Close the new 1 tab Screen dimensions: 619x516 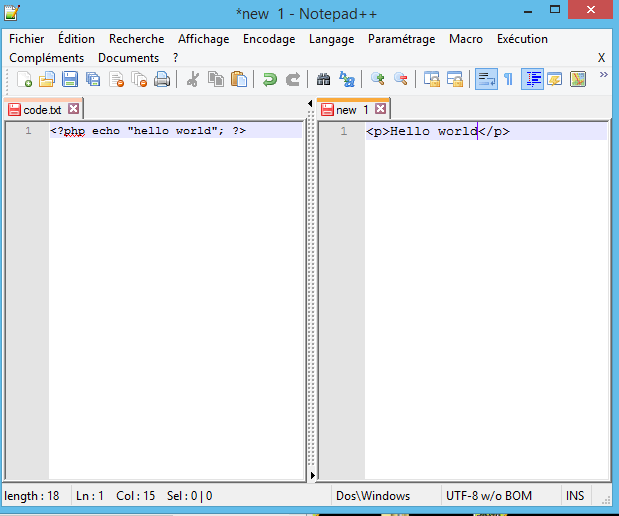pos(381,110)
